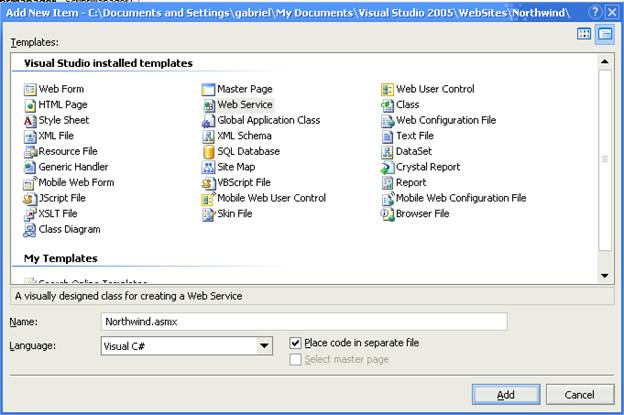
Task: Pick the XSLT File icon
Action: [x=30, y=214]
